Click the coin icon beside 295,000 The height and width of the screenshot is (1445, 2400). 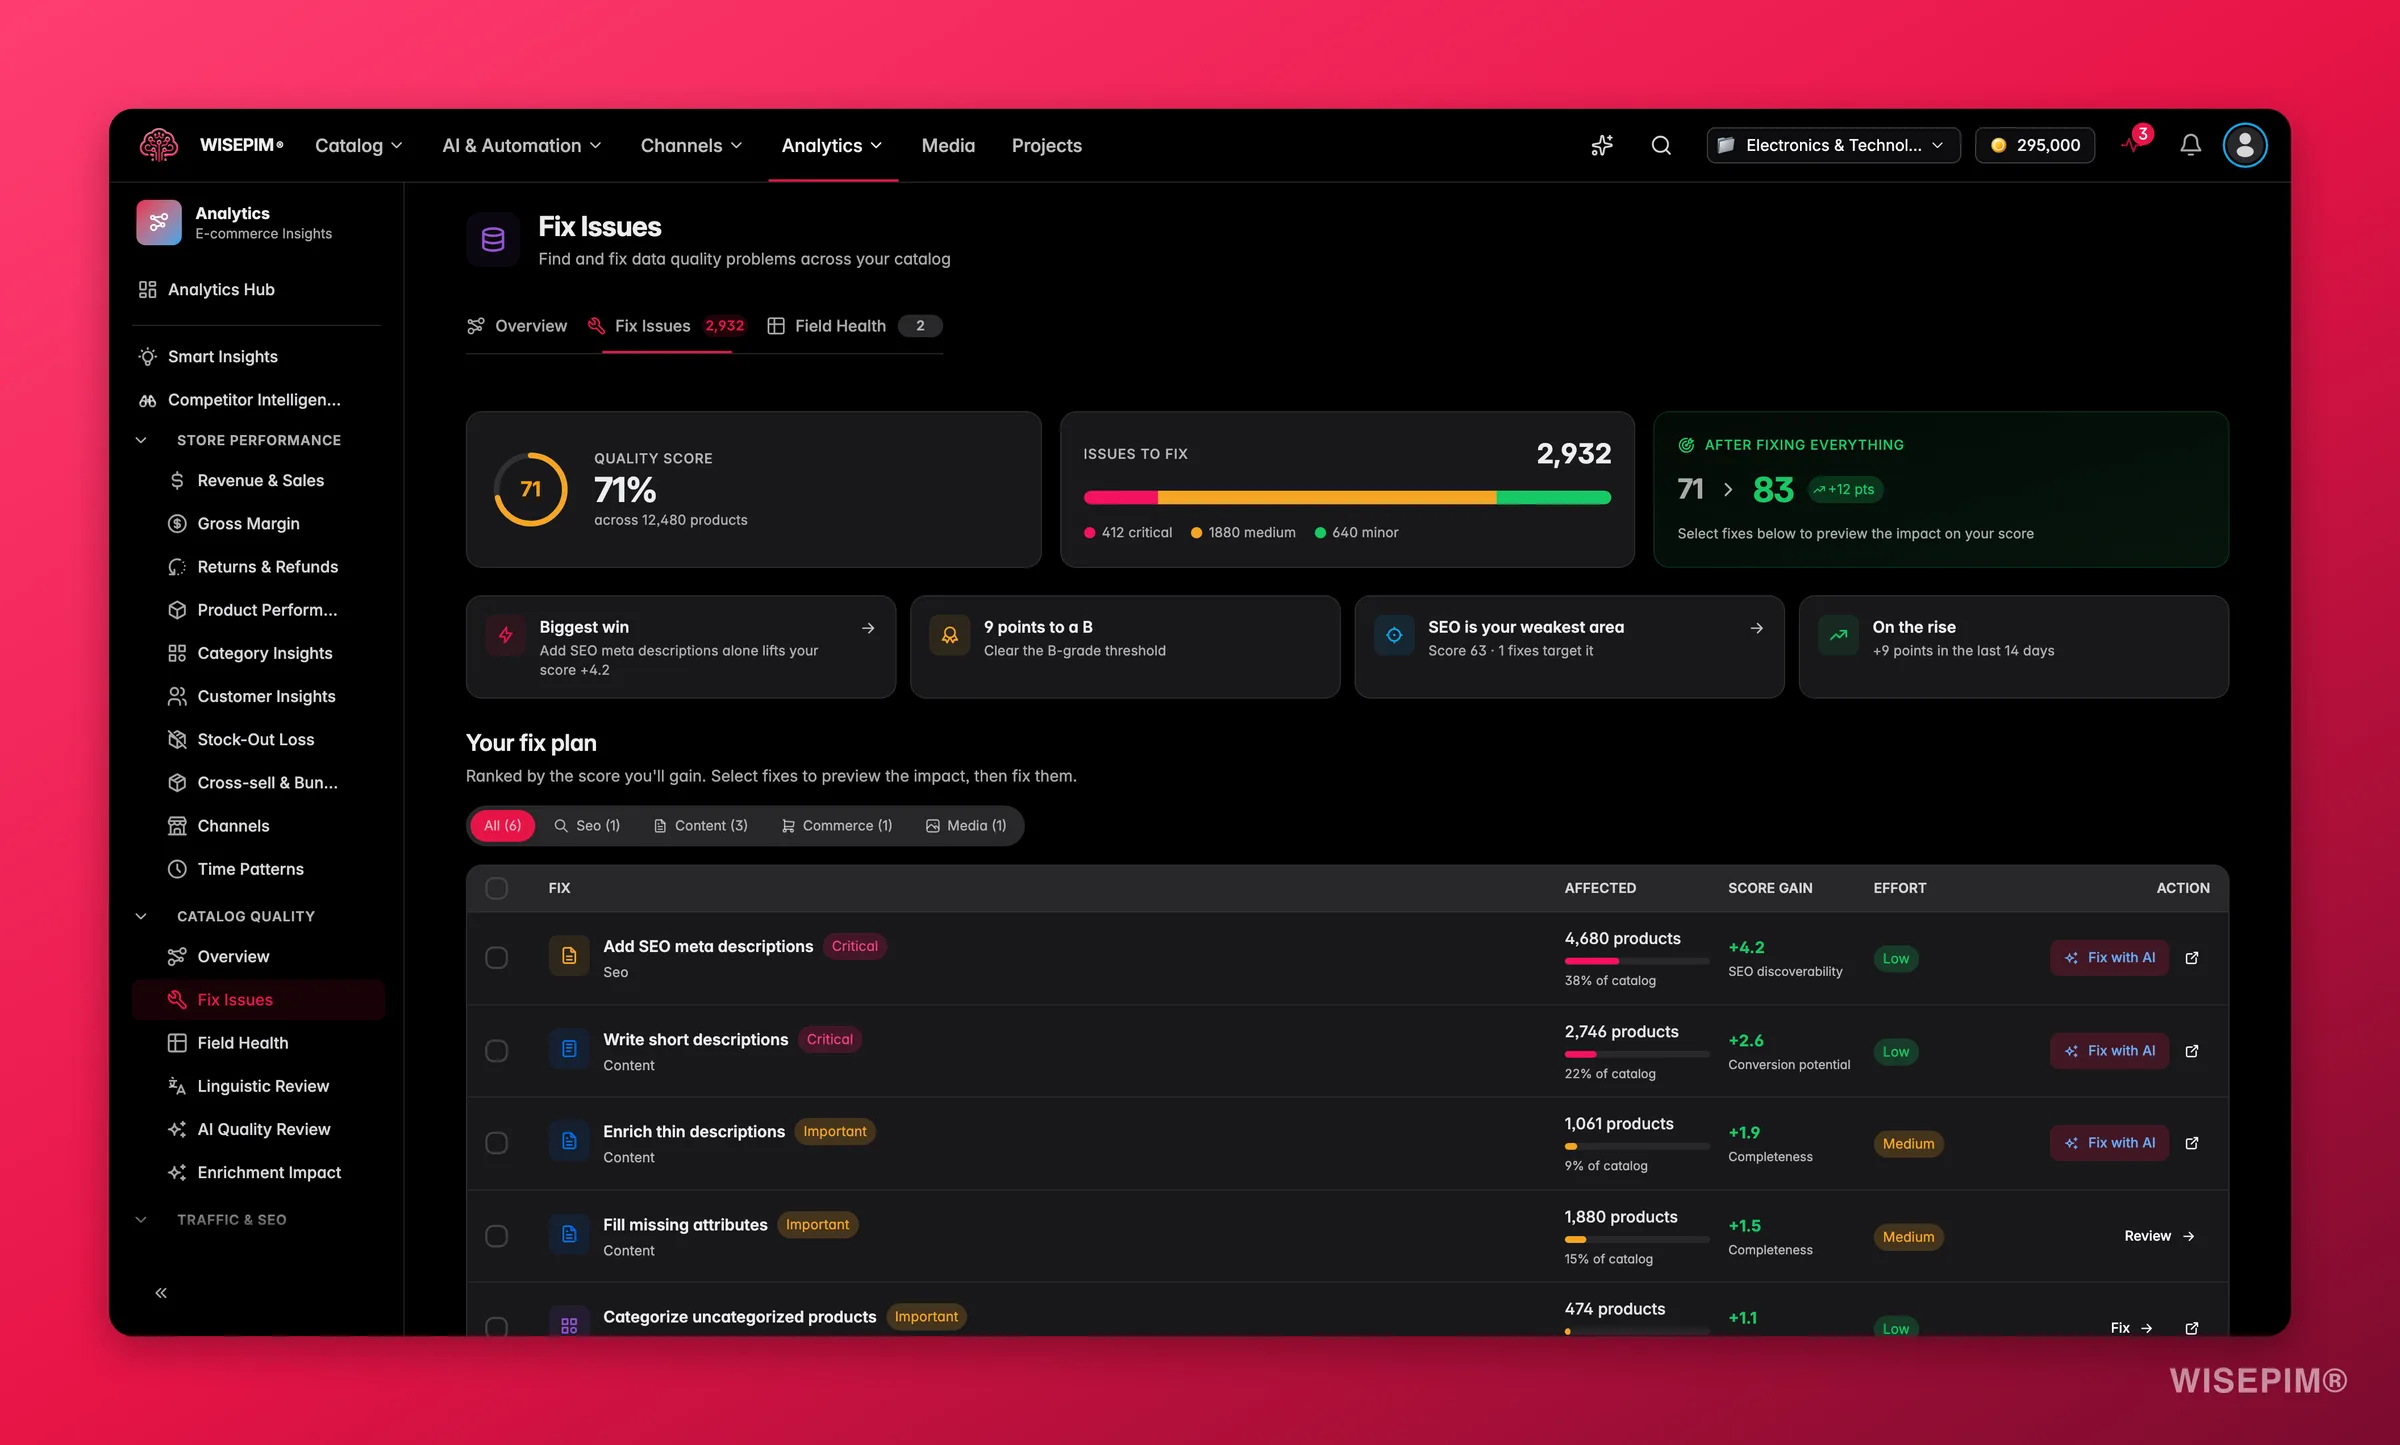coord(1998,145)
